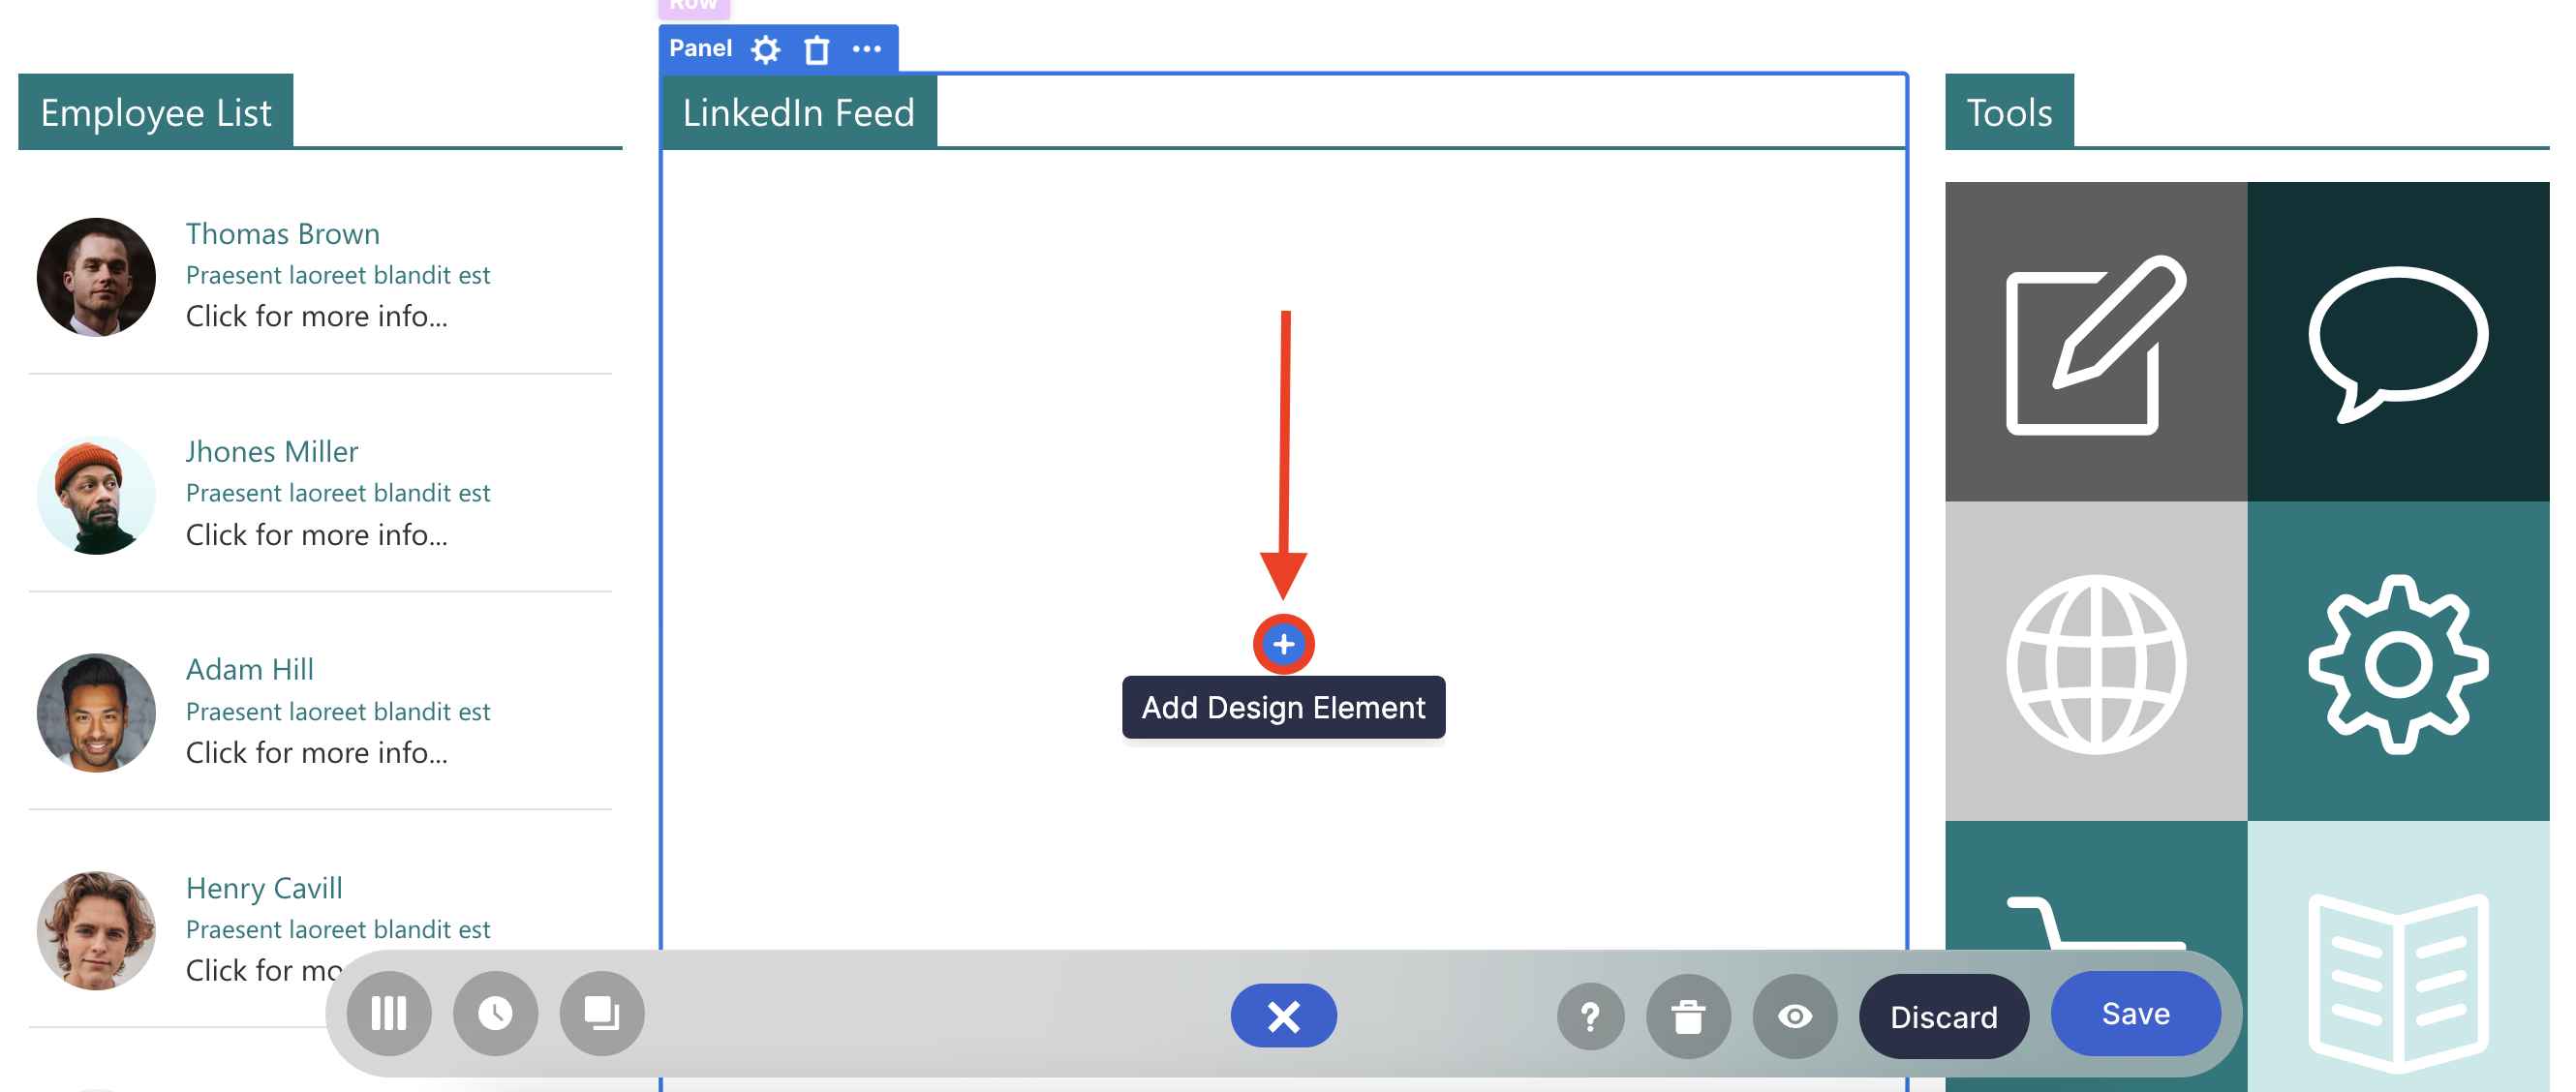
Task: Click Jhones Miller profile photo
Action: click(96, 495)
